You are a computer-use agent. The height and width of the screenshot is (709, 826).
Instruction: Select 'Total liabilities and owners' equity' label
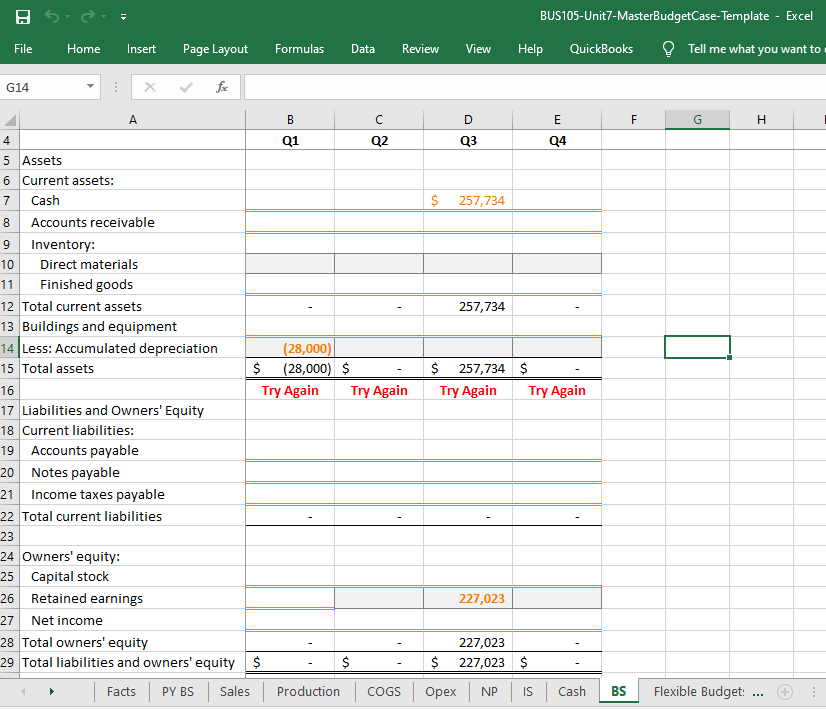[x=133, y=662]
